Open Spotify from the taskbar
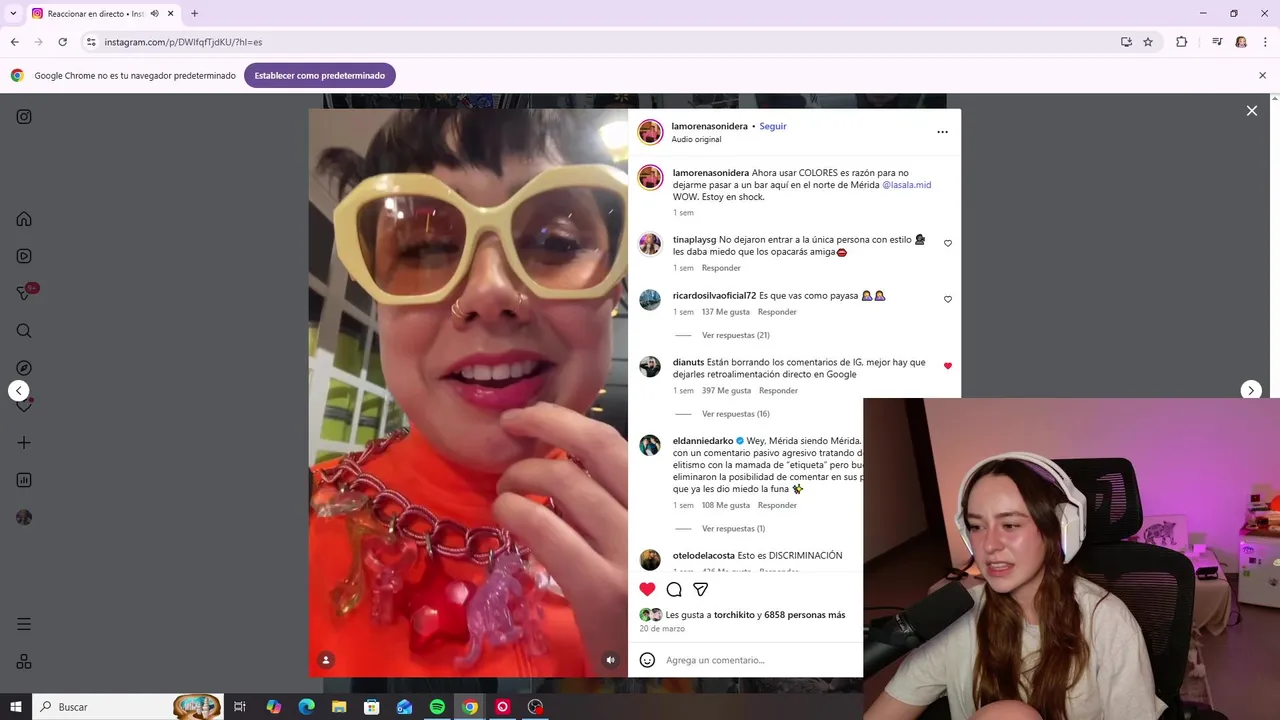Screen dimensions: 1280x720 click(x=437, y=707)
